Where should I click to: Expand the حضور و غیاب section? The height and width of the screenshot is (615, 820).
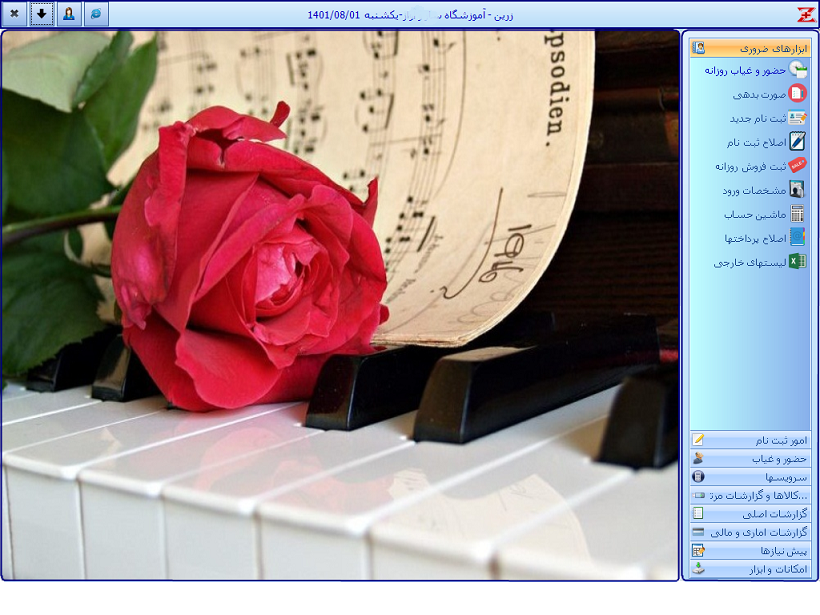coord(750,458)
